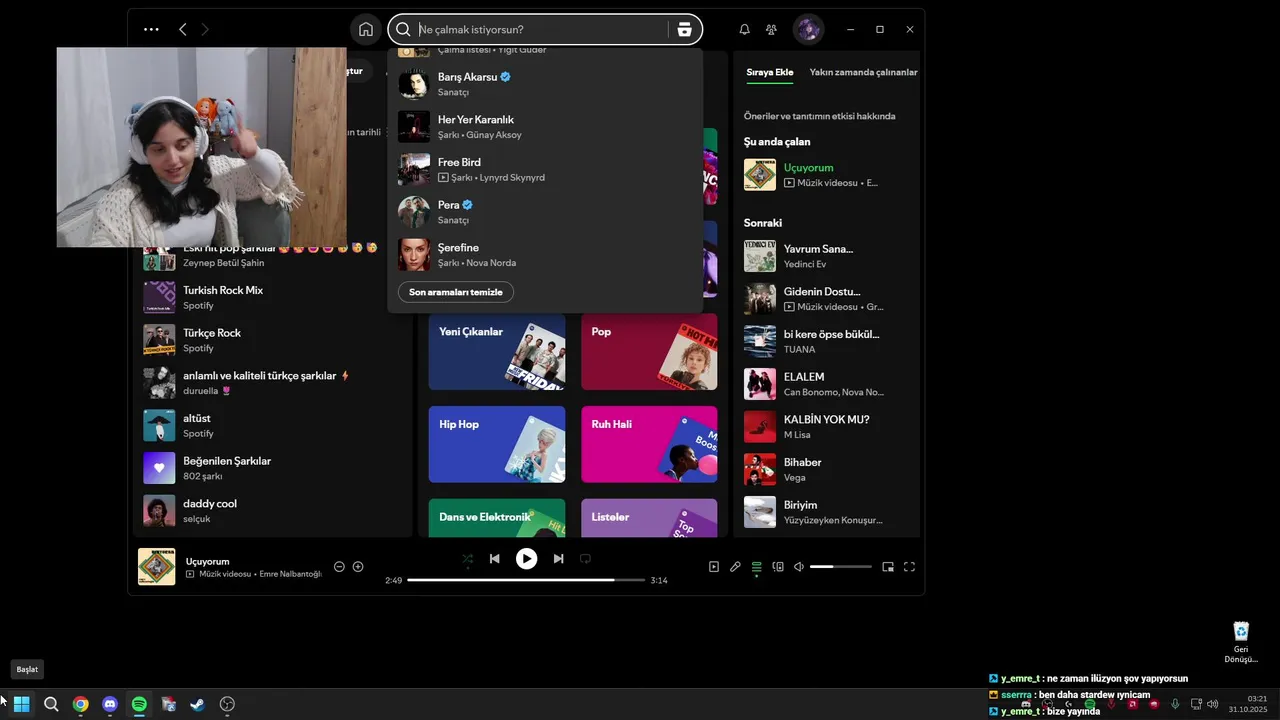The width and height of the screenshot is (1280, 720).
Task: Select Yavrum Sana in the queue
Action: tap(828, 256)
